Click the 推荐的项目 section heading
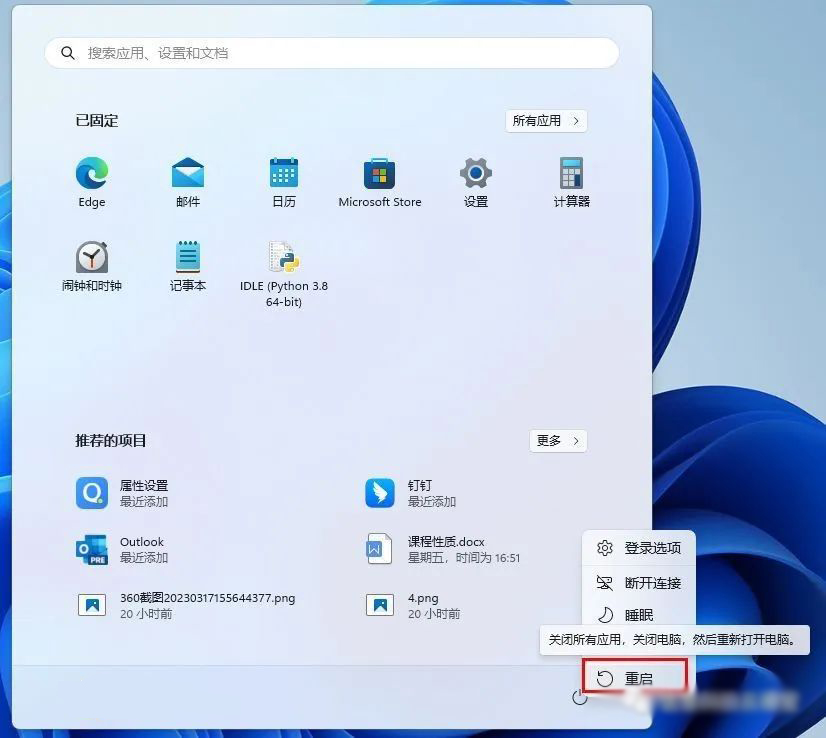The width and height of the screenshot is (826, 738). pos(111,440)
